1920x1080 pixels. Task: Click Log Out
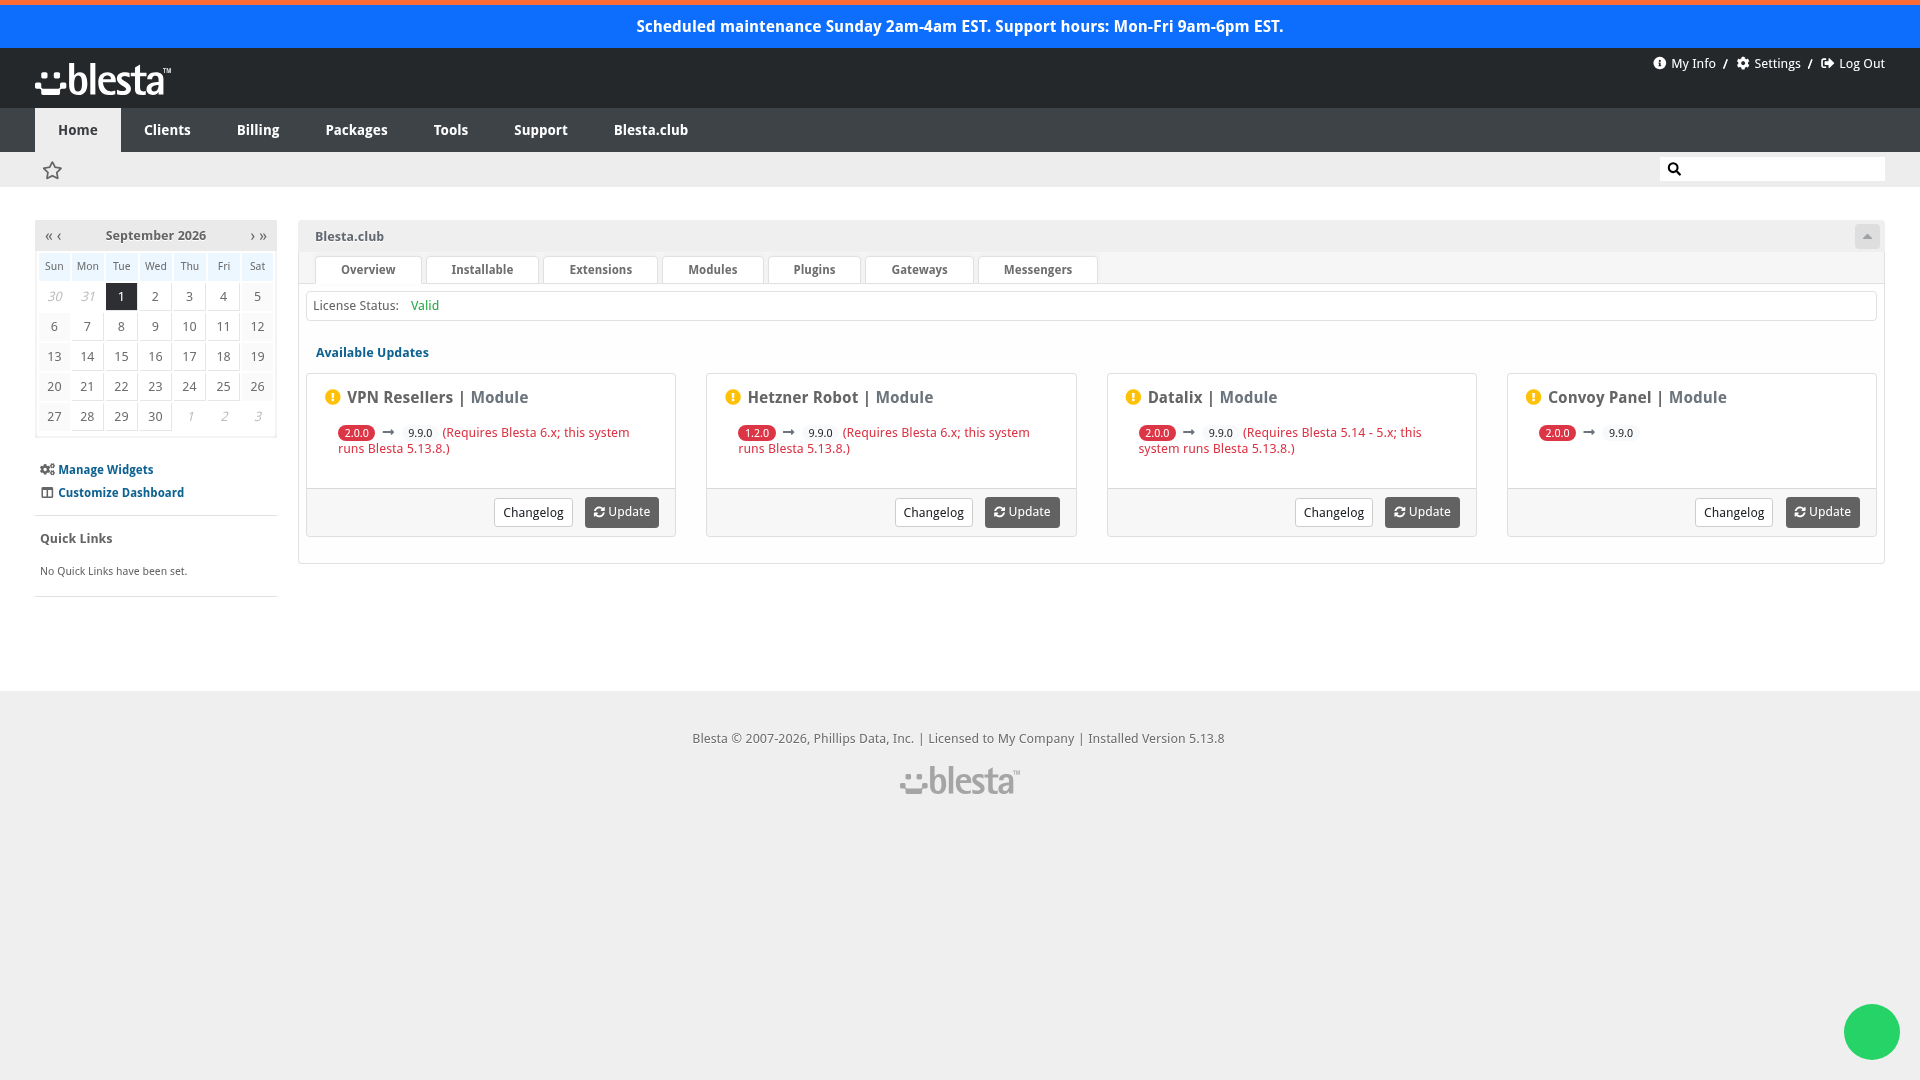coord(1853,64)
